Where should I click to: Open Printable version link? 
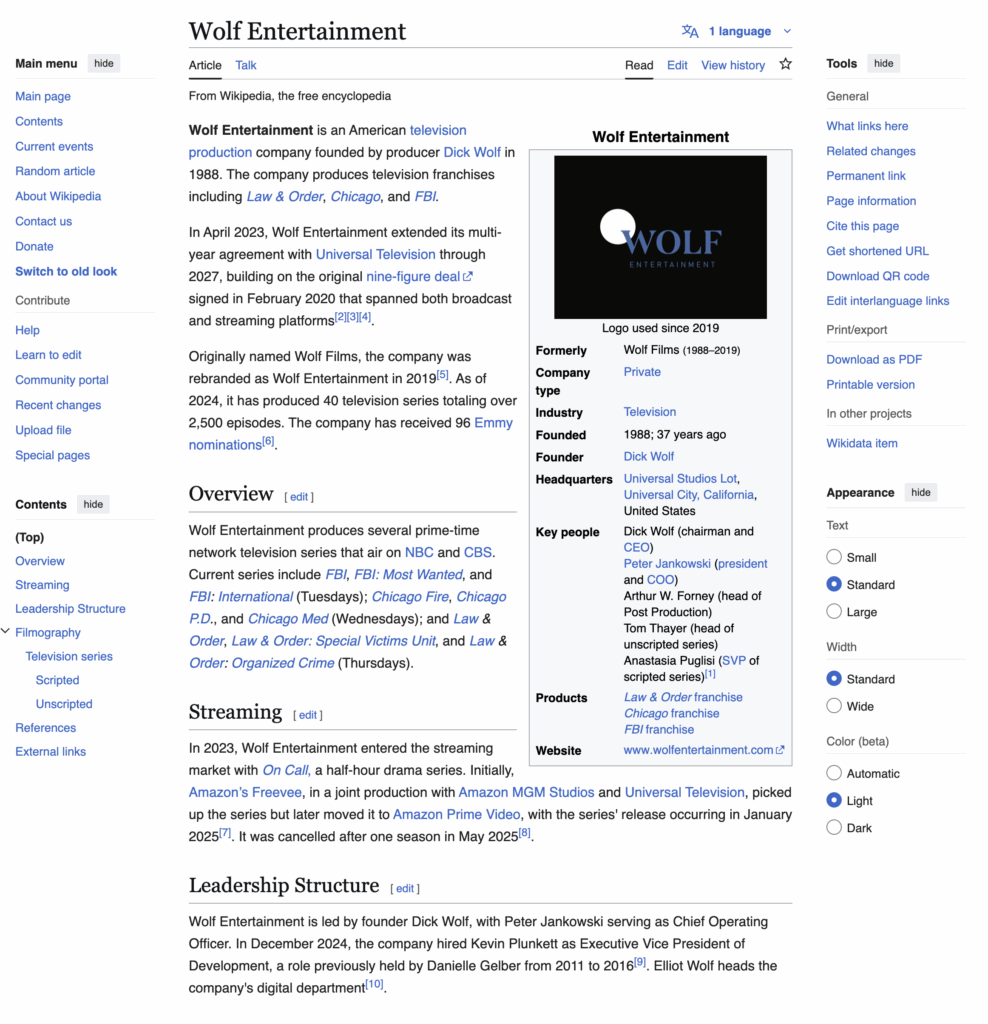(x=870, y=385)
